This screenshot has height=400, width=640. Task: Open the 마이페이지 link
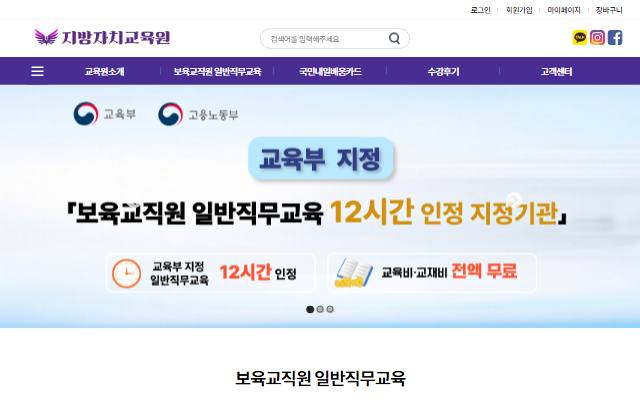pyautogui.click(x=564, y=10)
